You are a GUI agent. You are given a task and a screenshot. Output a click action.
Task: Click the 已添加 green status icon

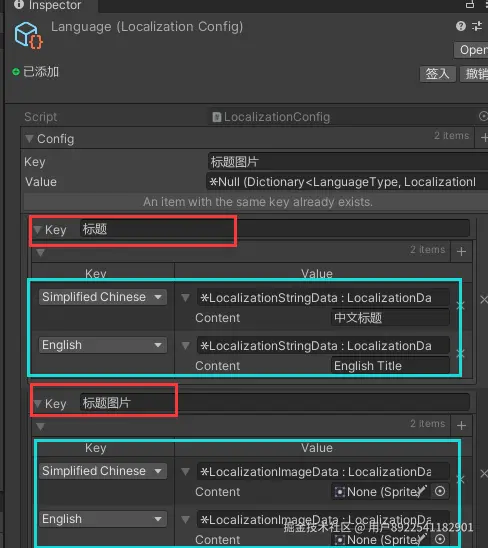(x=16, y=72)
